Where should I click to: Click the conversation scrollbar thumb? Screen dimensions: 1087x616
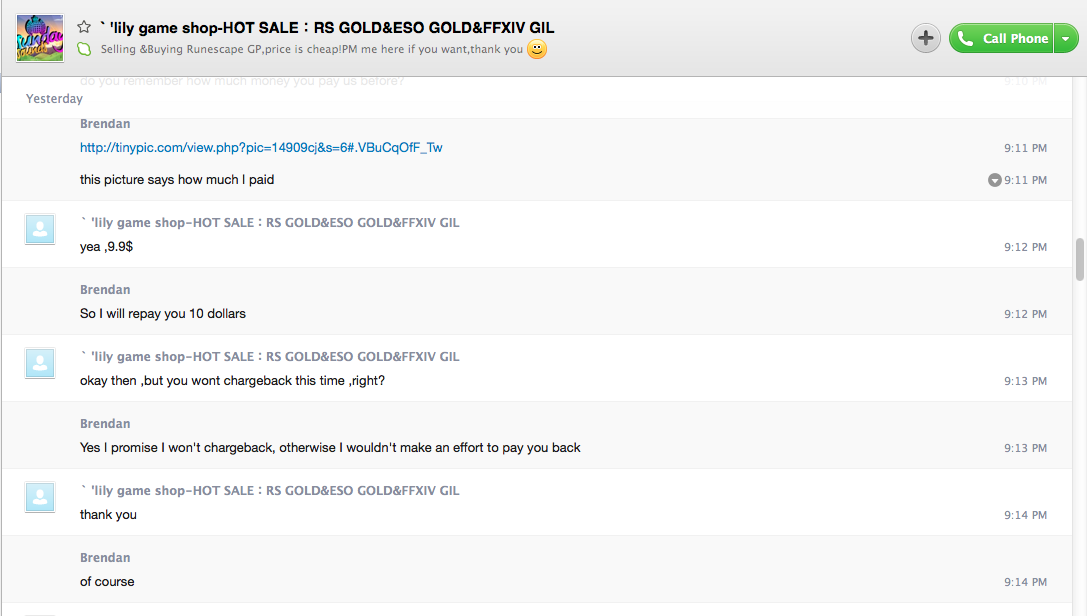pos(1079,260)
